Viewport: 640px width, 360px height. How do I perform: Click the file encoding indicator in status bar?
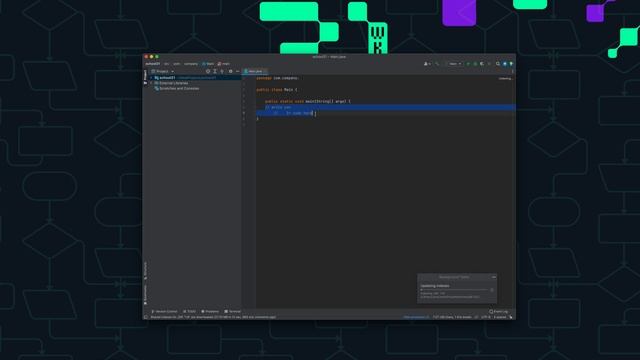pyautogui.click(x=486, y=317)
